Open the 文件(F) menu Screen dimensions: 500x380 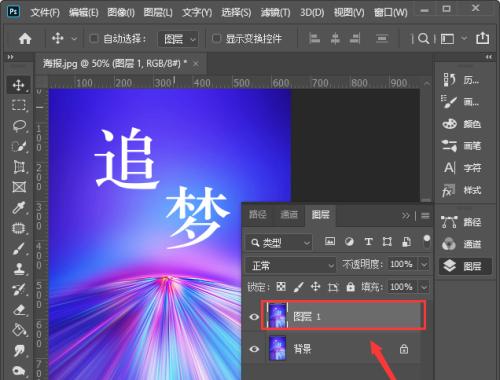pos(45,13)
